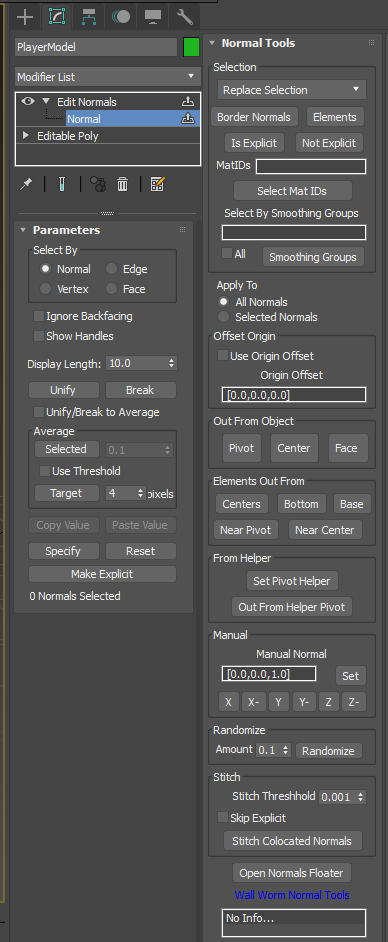Click the Is Explicit button
The height and width of the screenshot is (942, 388).
click(x=254, y=143)
